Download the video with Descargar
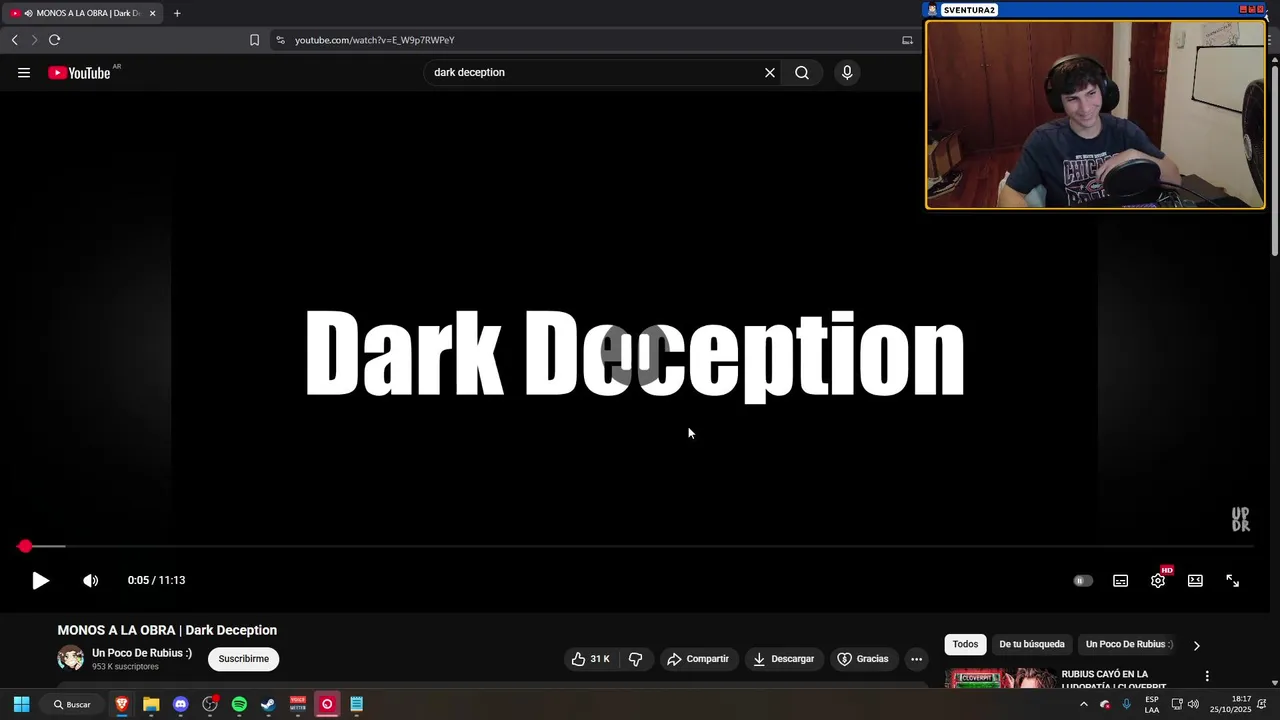 point(783,659)
